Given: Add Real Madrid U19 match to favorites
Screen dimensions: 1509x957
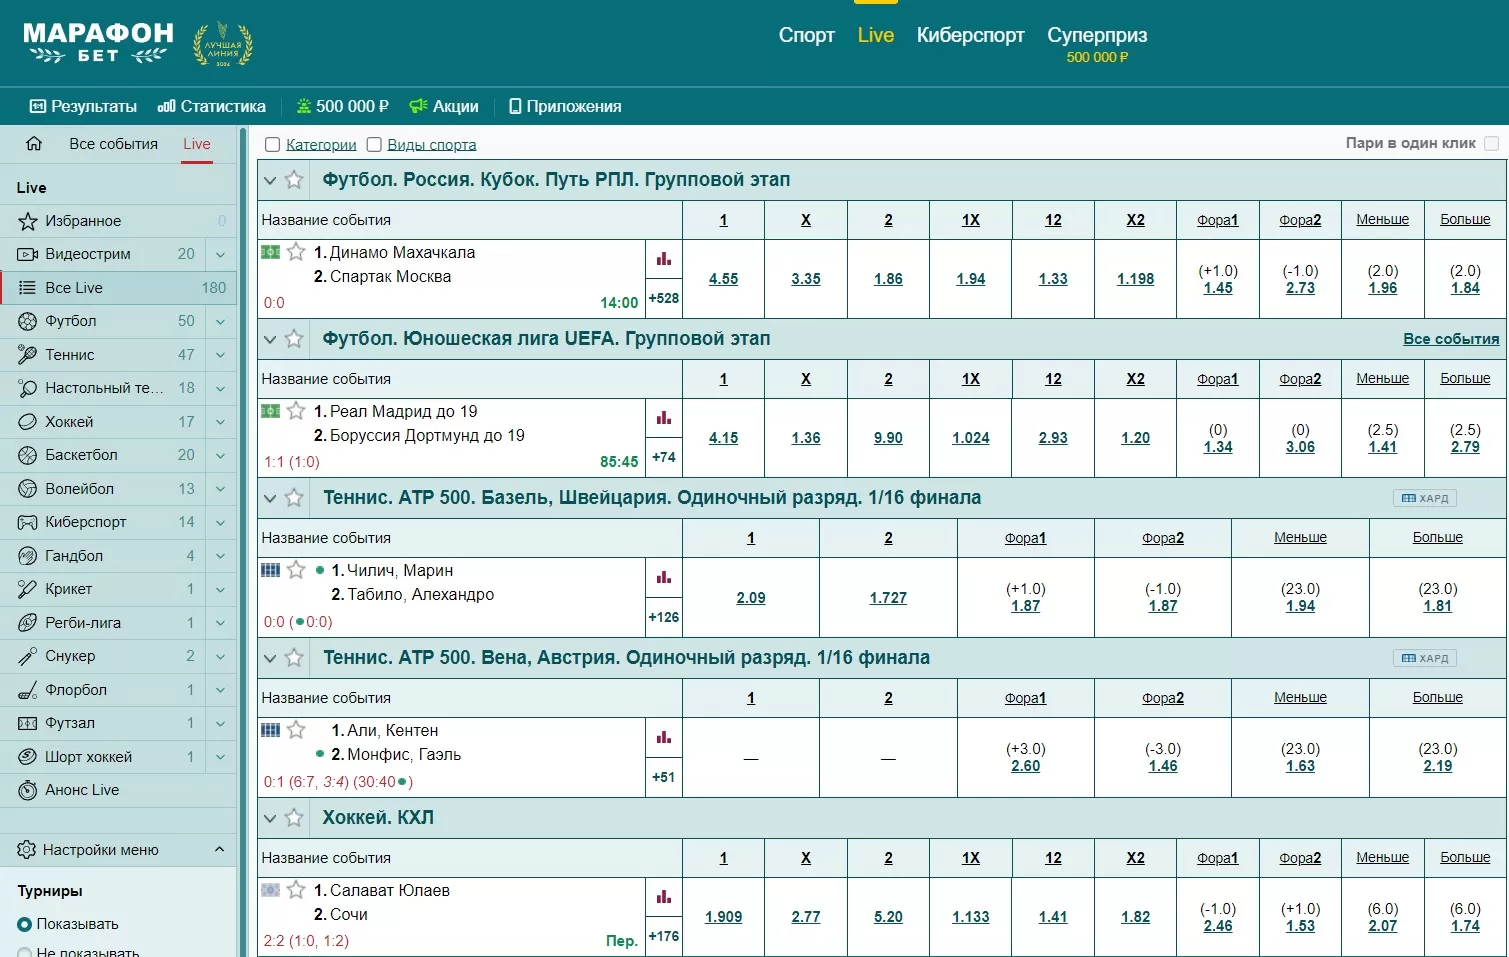Looking at the screenshot, I should coord(296,411).
